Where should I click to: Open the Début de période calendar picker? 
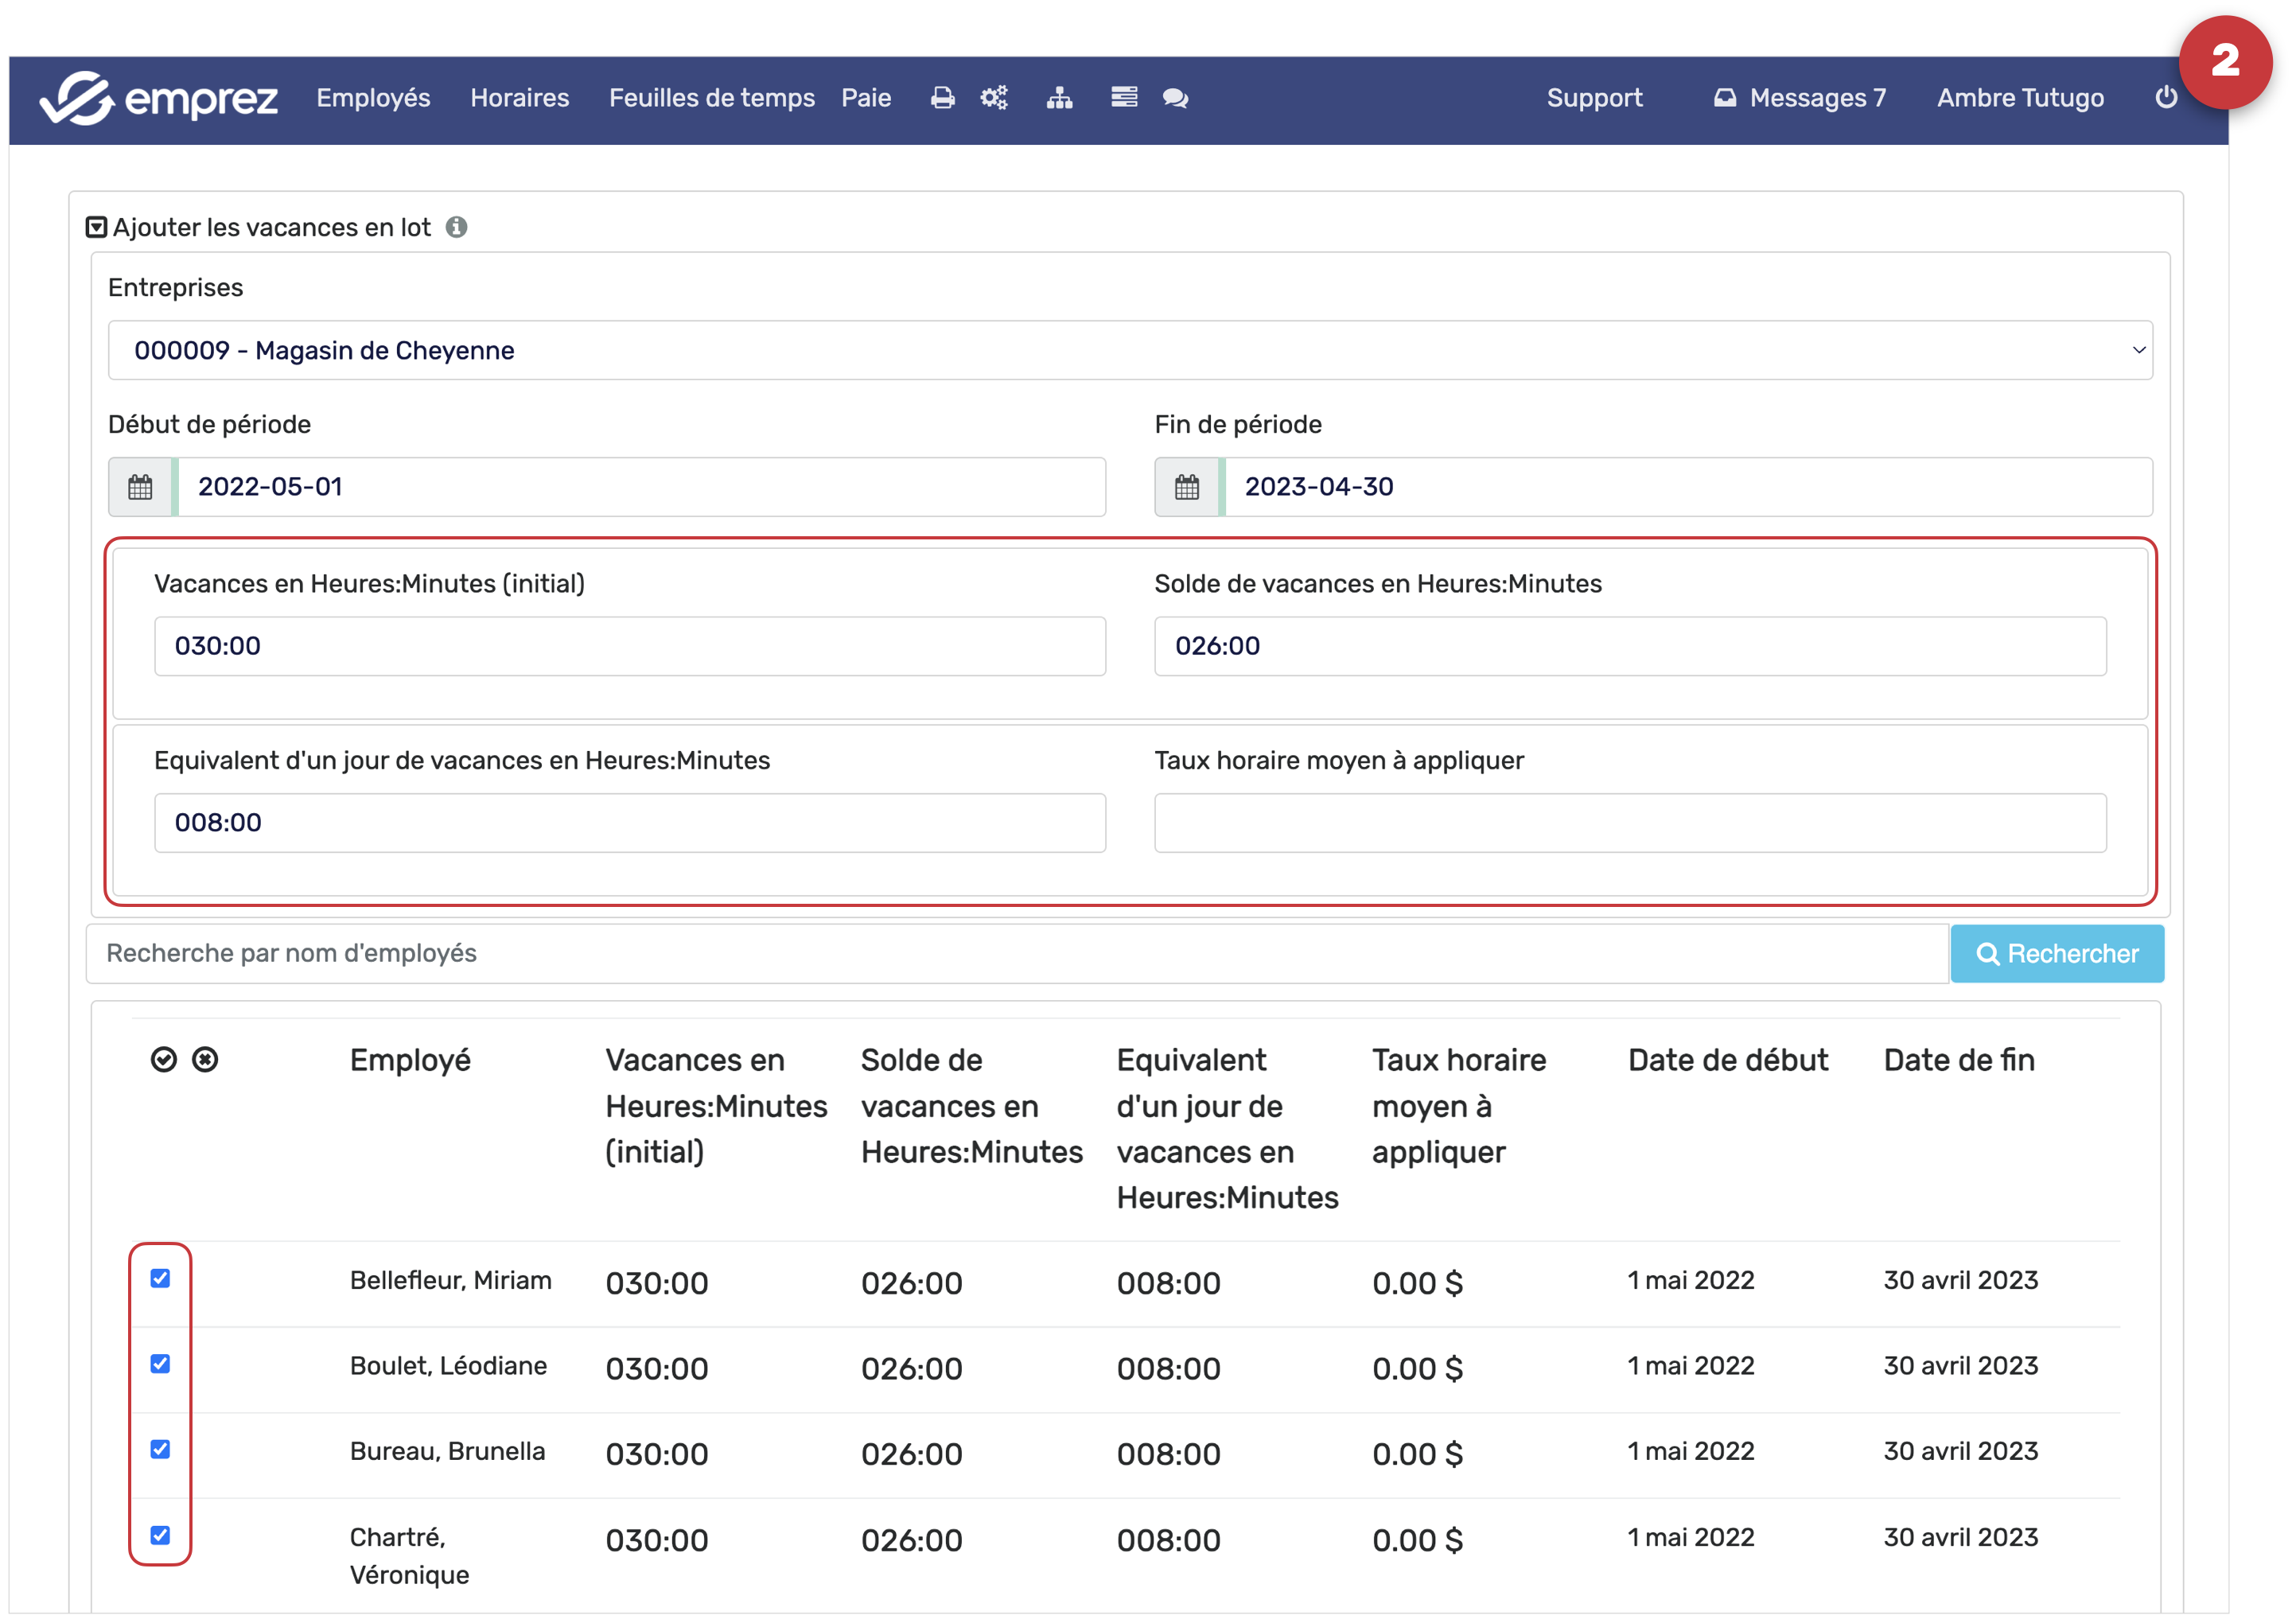(x=141, y=488)
